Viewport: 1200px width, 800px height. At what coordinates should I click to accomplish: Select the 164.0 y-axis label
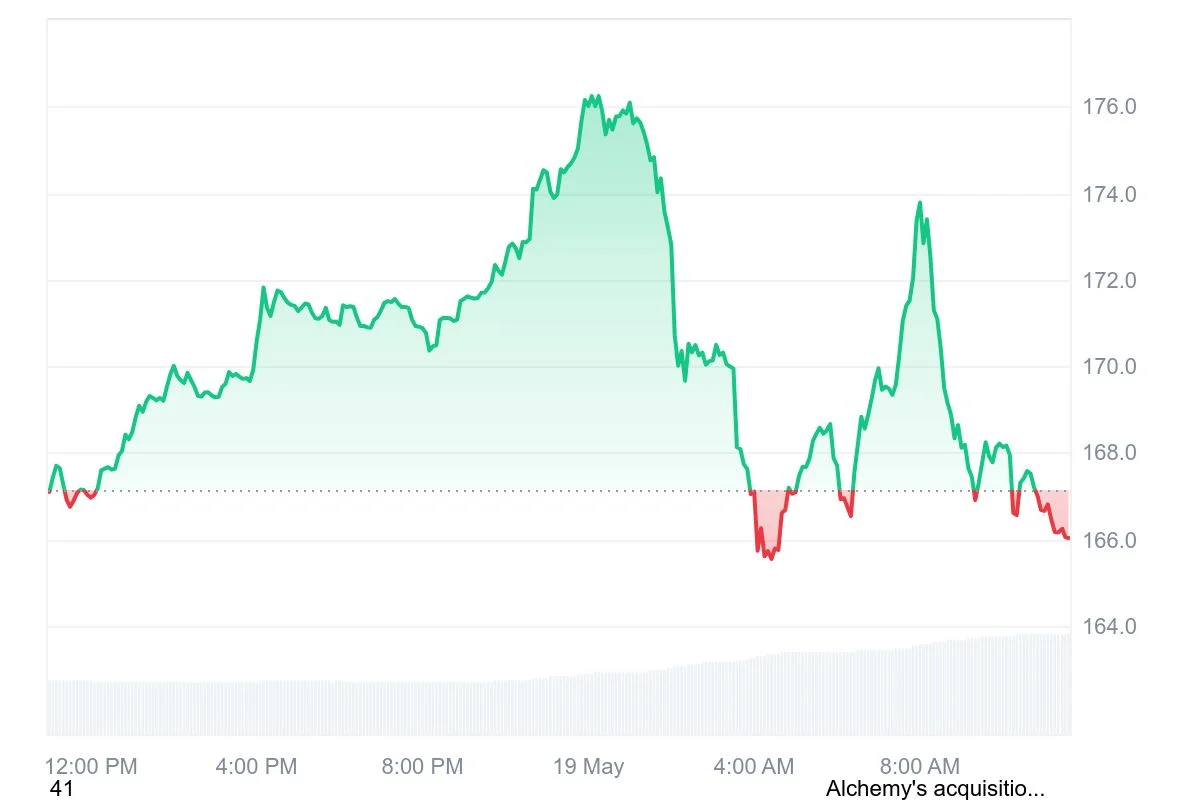(1109, 627)
